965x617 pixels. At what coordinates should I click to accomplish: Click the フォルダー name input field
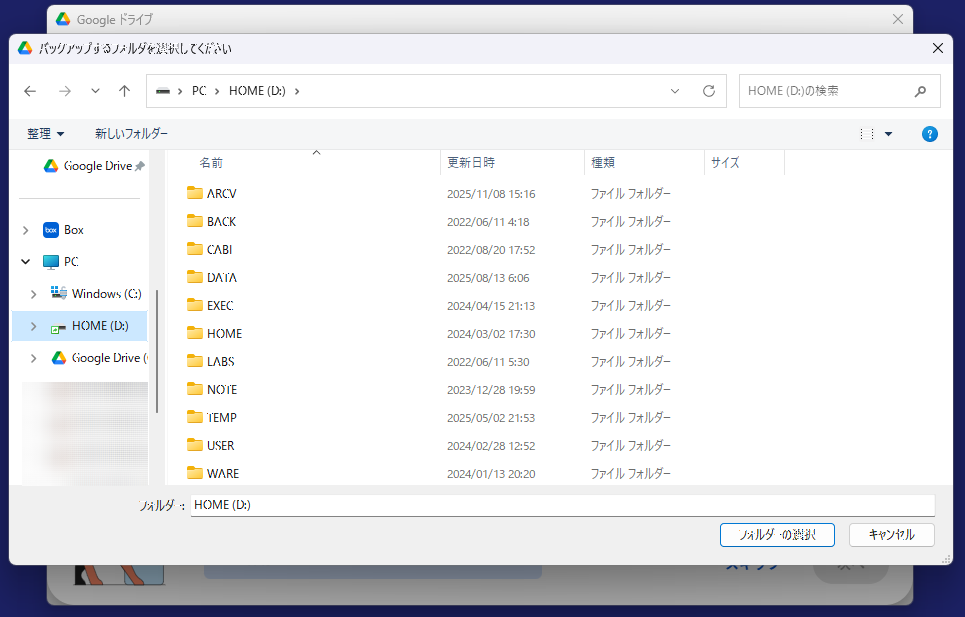click(561, 505)
